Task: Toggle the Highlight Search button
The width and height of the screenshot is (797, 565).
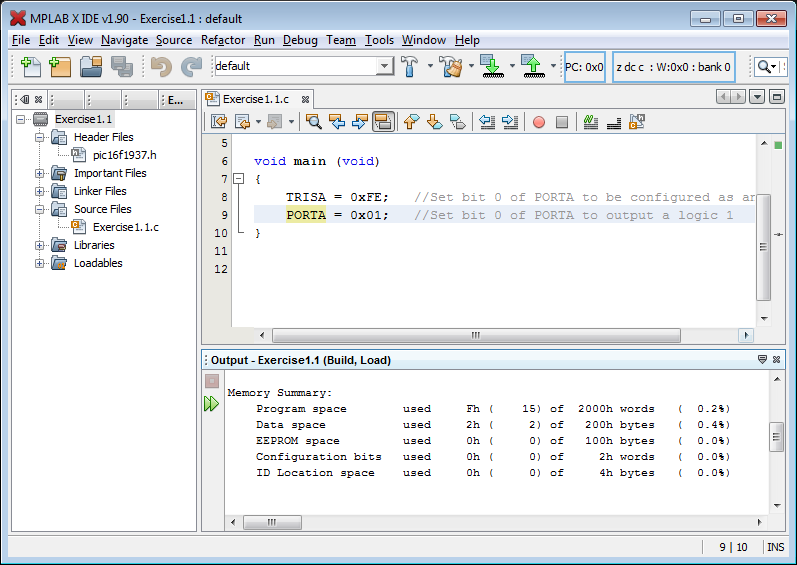Action: click(x=383, y=121)
